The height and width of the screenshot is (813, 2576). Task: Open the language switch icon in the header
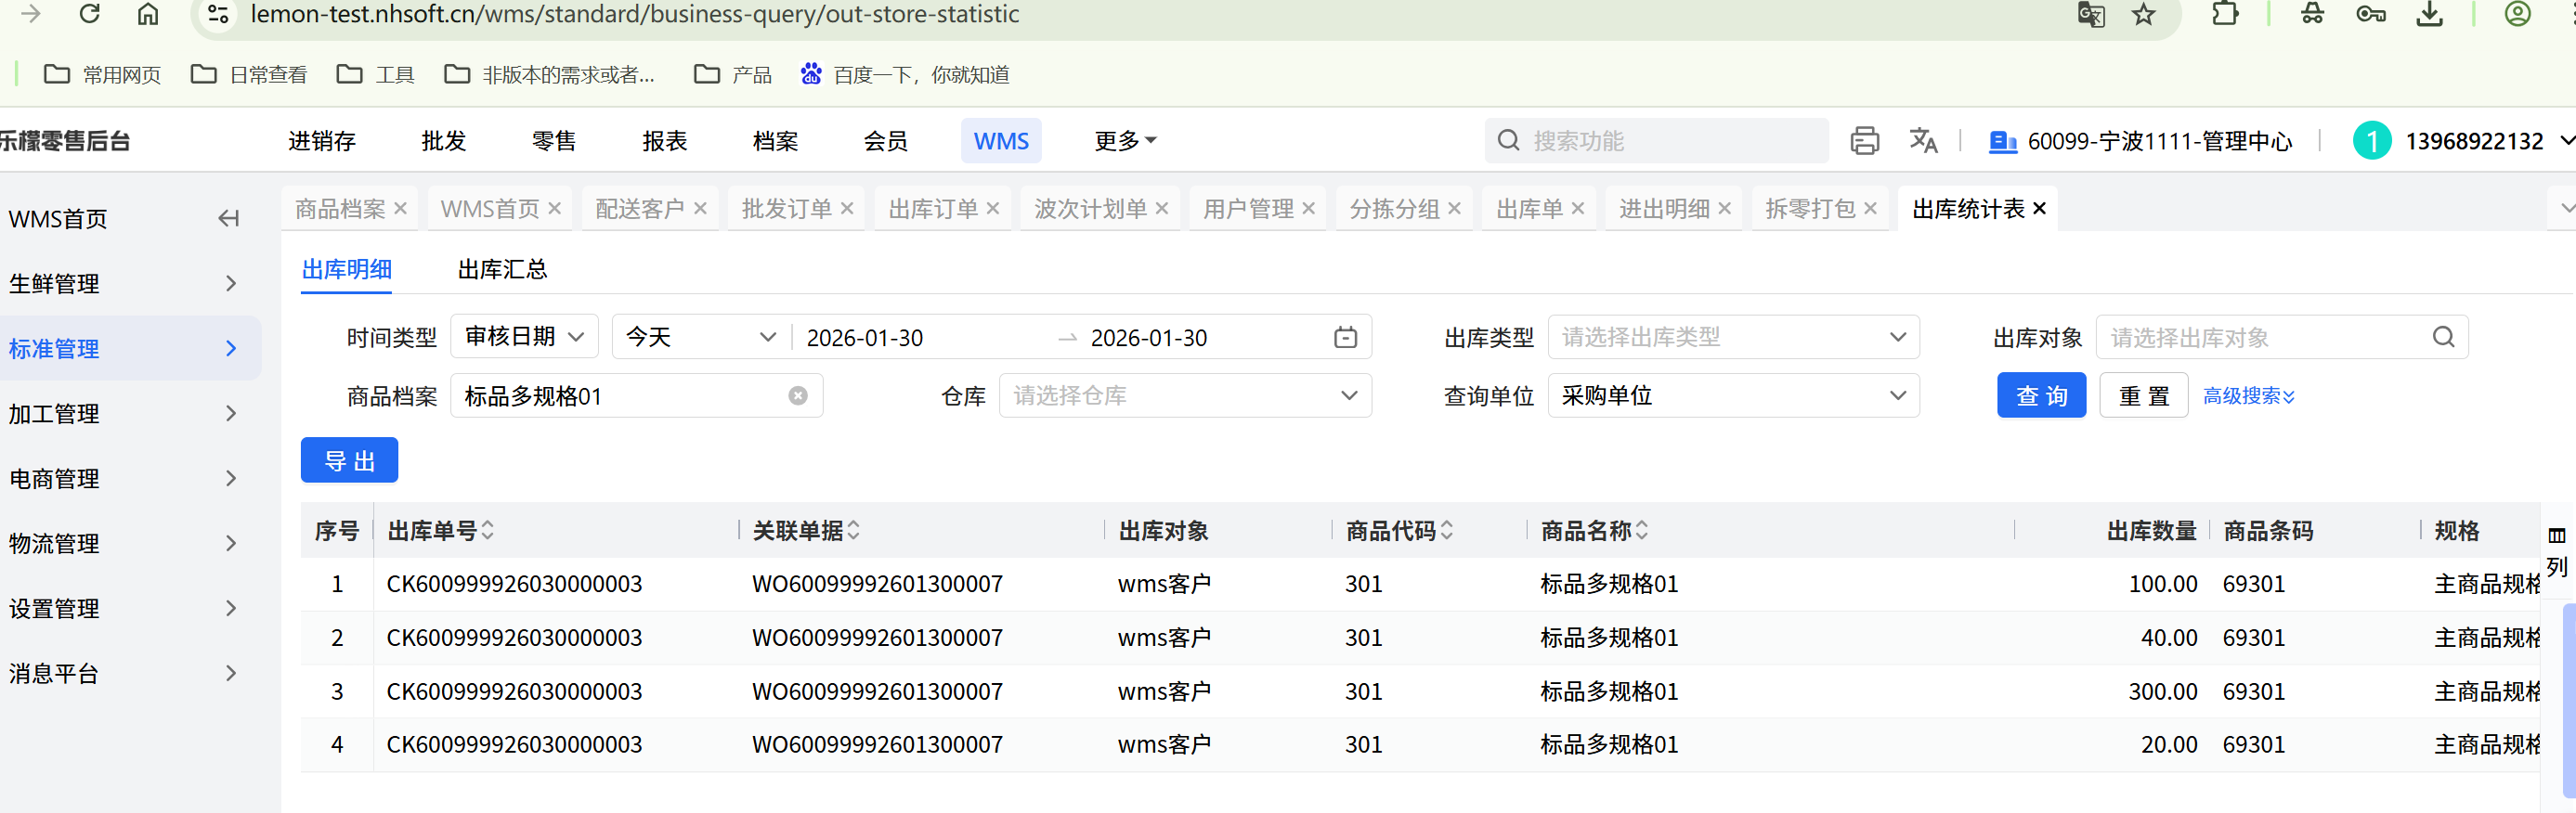pyautogui.click(x=1923, y=141)
